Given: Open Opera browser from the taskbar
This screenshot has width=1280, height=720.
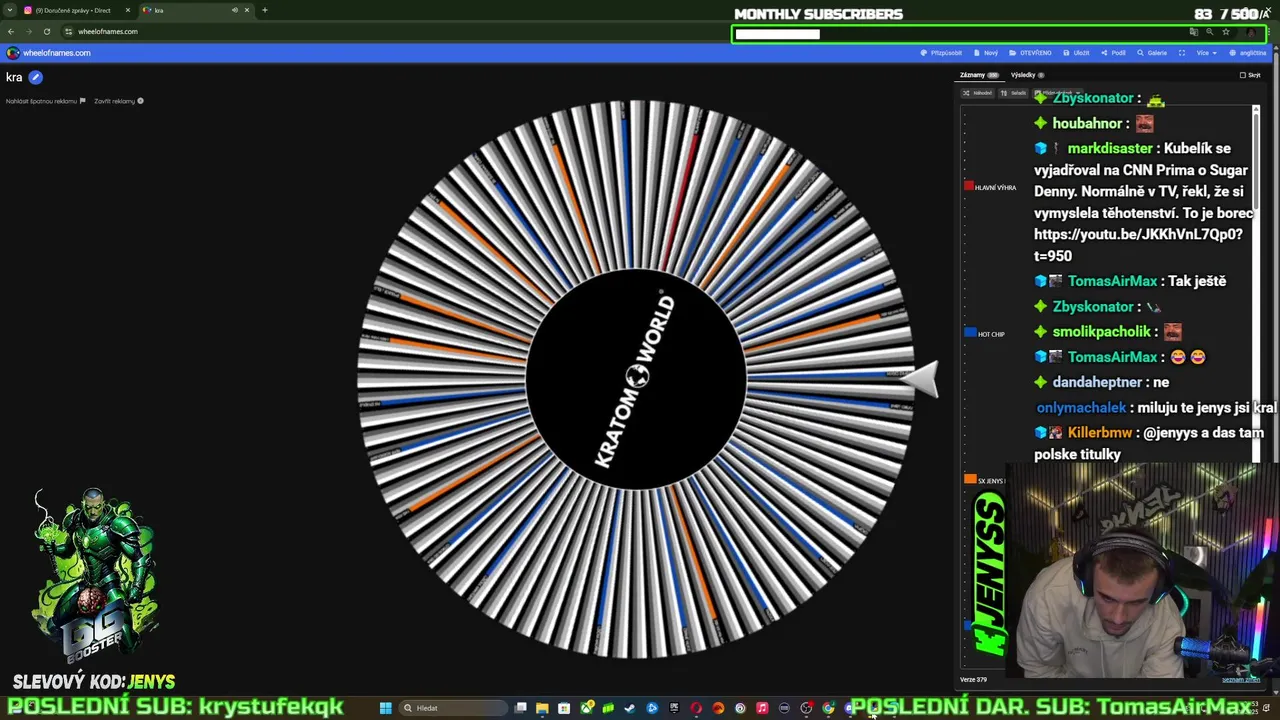Looking at the screenshot, I should click(x=696, y=708).
